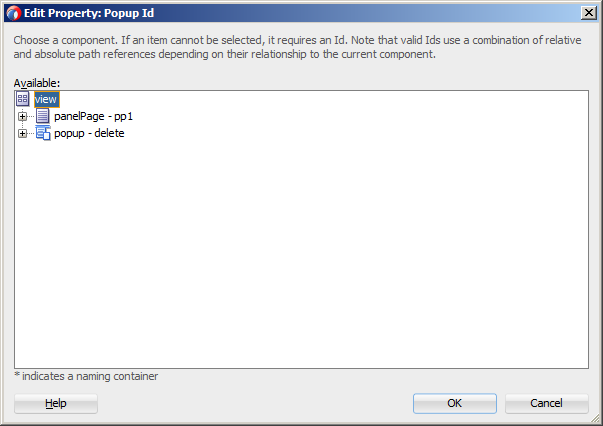Choose popup - delete in the tree
Viewport: 603px width, 426px height.
[89, 133]
